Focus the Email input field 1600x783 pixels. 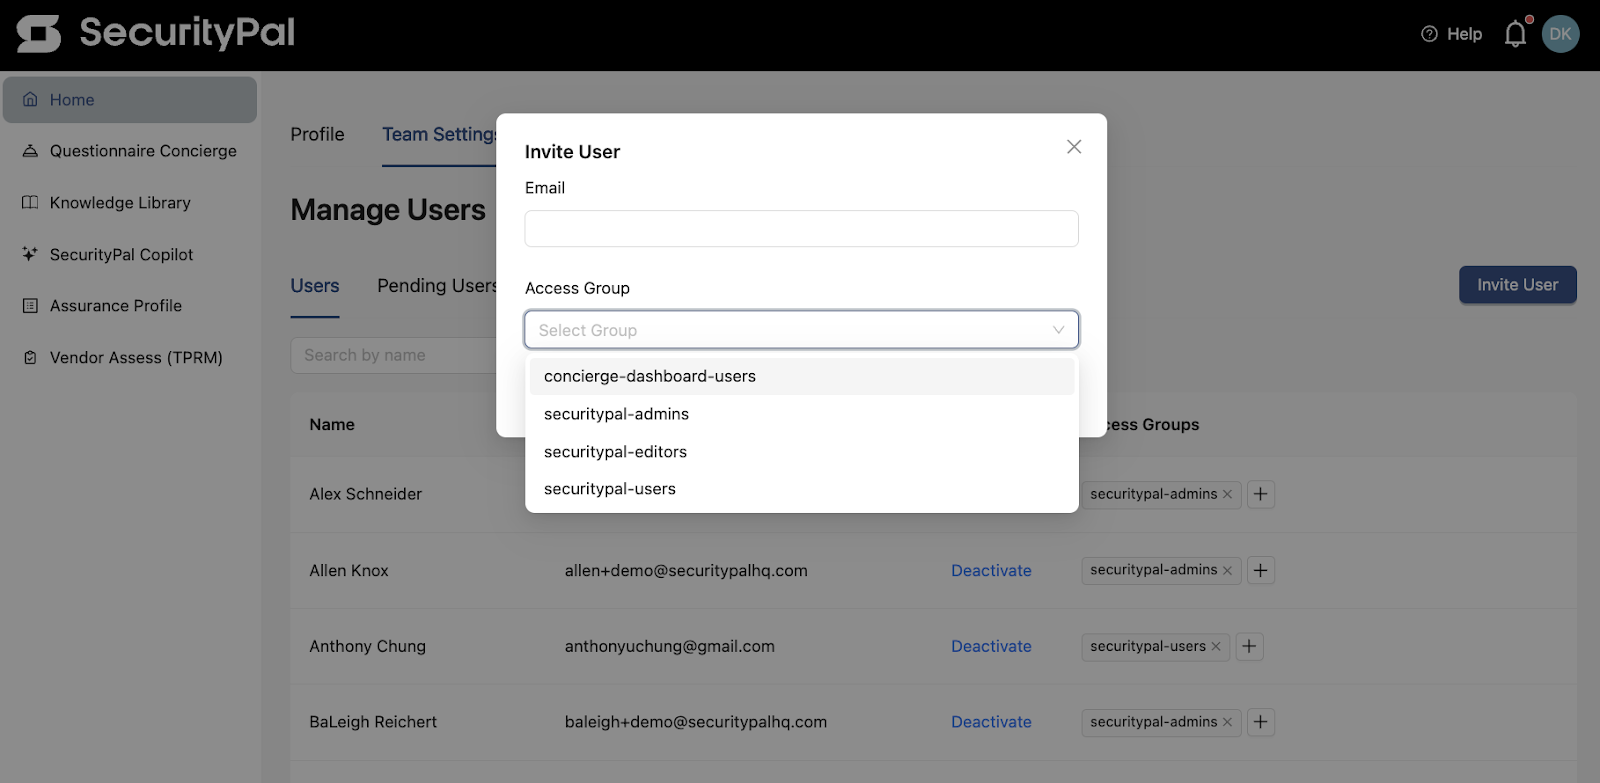pyautogui.click(x=802, y=228)
